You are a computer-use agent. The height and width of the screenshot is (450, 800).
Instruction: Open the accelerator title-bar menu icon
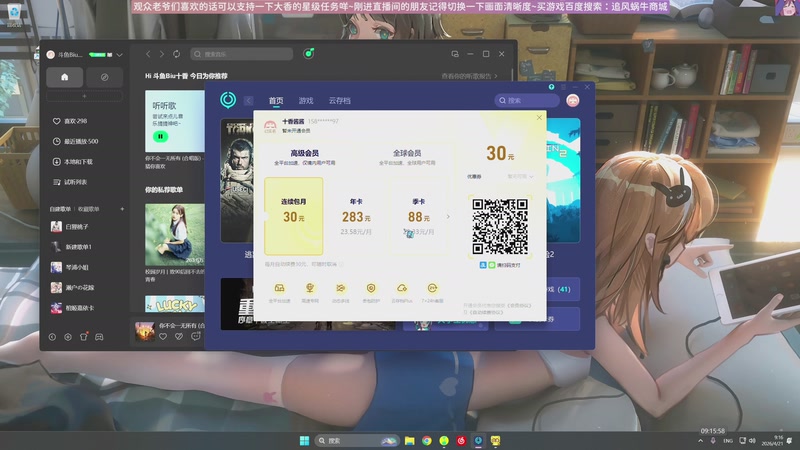563,87
